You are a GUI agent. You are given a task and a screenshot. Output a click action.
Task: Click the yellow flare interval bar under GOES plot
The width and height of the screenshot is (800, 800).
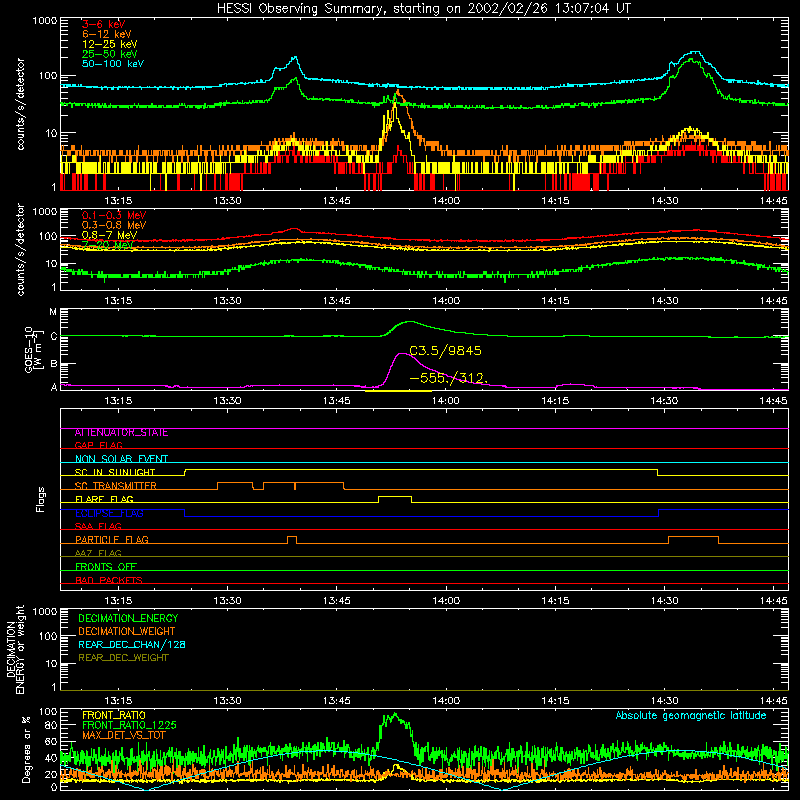[x=398, y=391]
